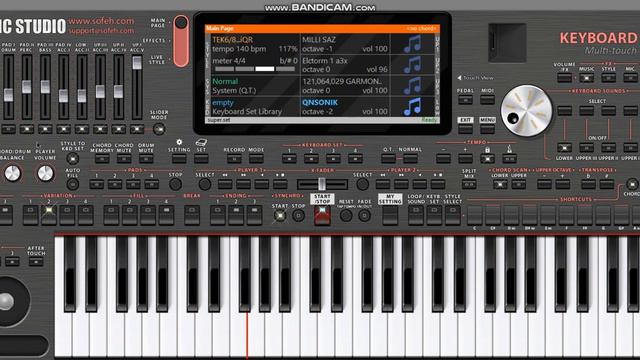Screen dimensions: 640x360
Task: Trigger Ending 3 button
Action: coord(254,215)
